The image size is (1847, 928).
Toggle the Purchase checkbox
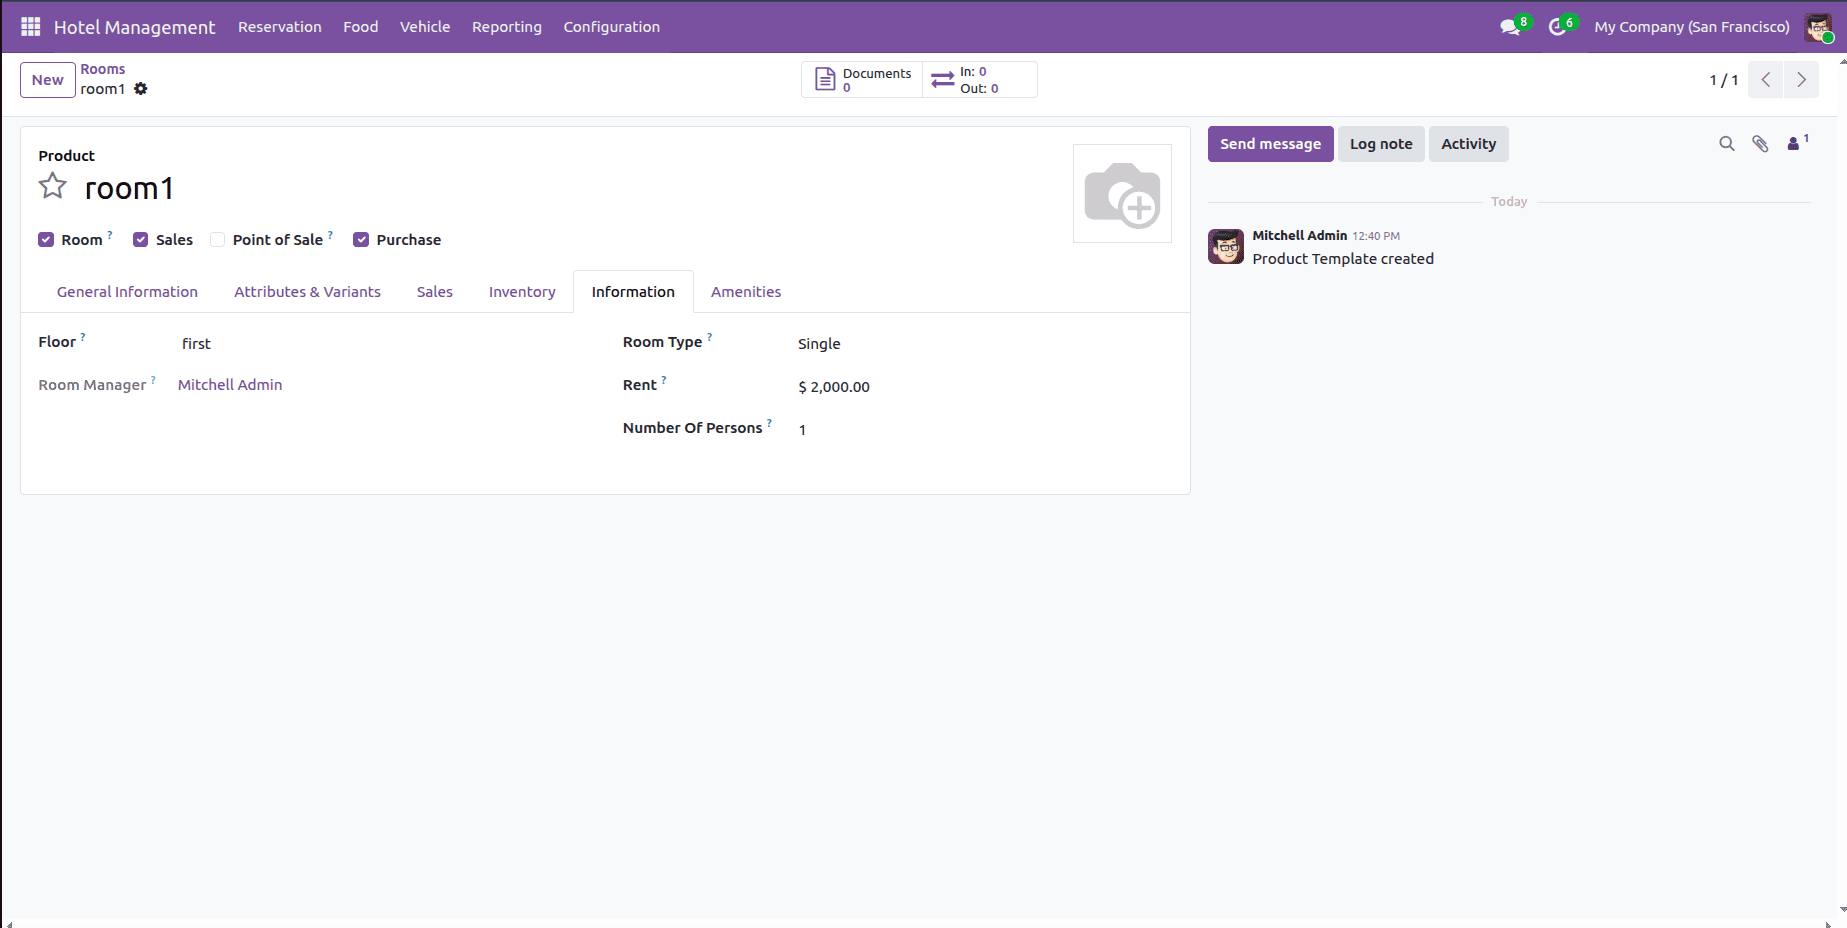point(362,240)
